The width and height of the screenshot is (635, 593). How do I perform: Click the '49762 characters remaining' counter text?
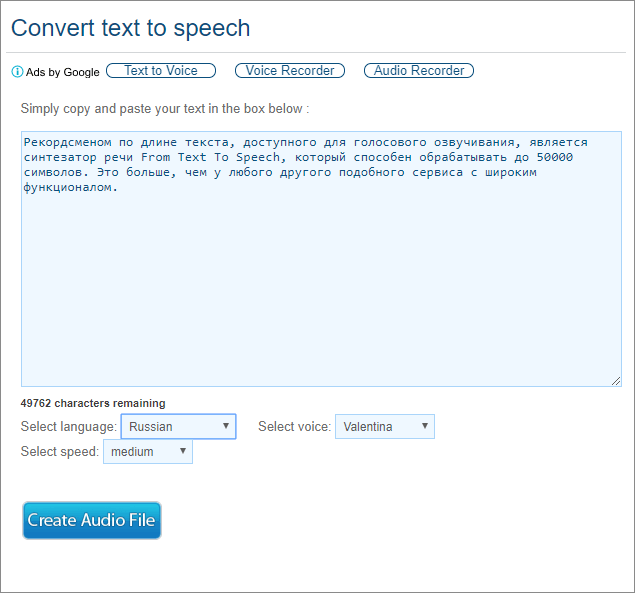click(x=93, y=403)
